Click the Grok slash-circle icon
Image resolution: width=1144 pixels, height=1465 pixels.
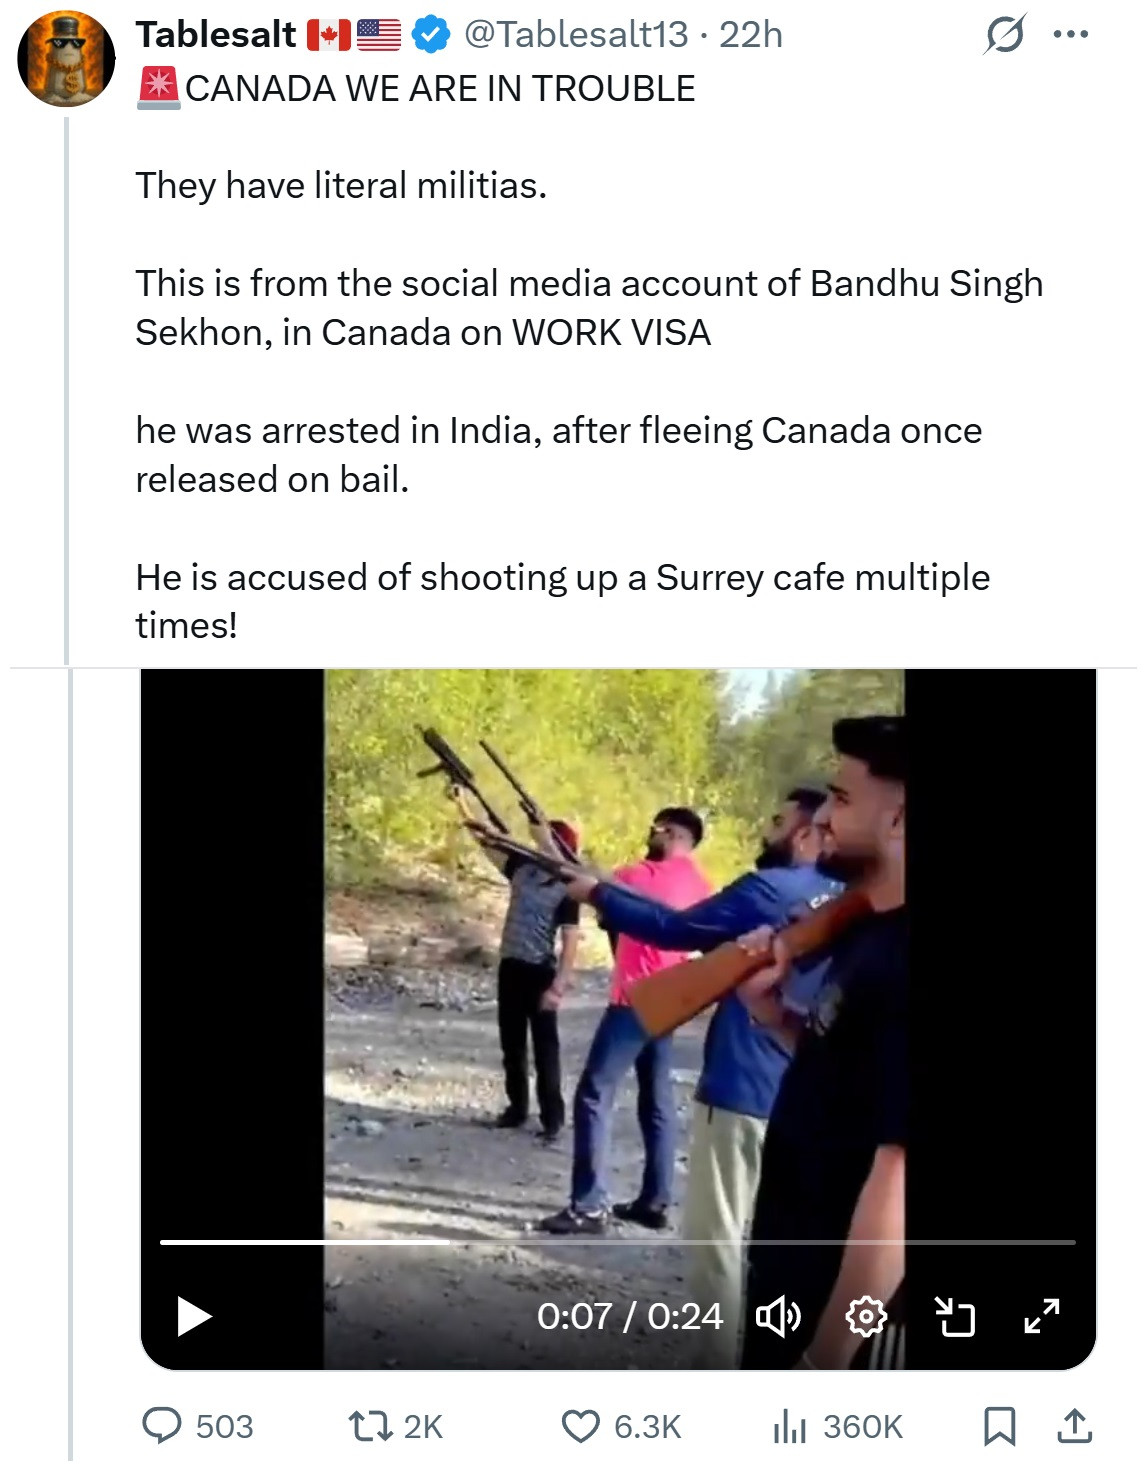(x=1004, y=35)
